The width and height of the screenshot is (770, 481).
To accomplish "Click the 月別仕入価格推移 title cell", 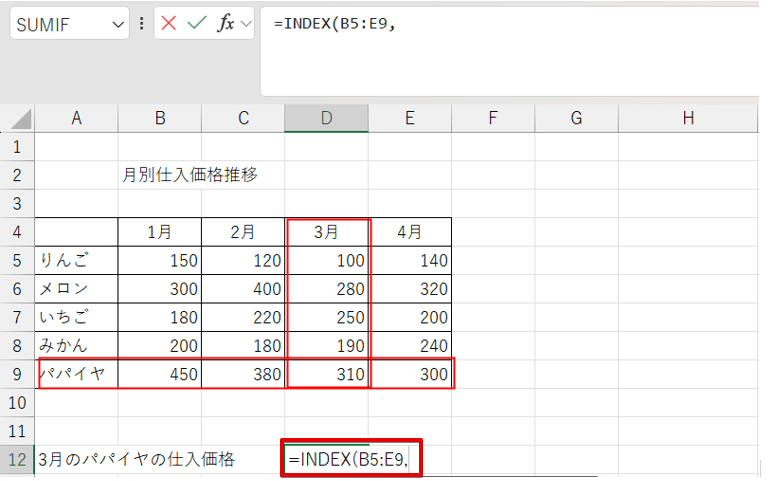I will click(189, 175).
